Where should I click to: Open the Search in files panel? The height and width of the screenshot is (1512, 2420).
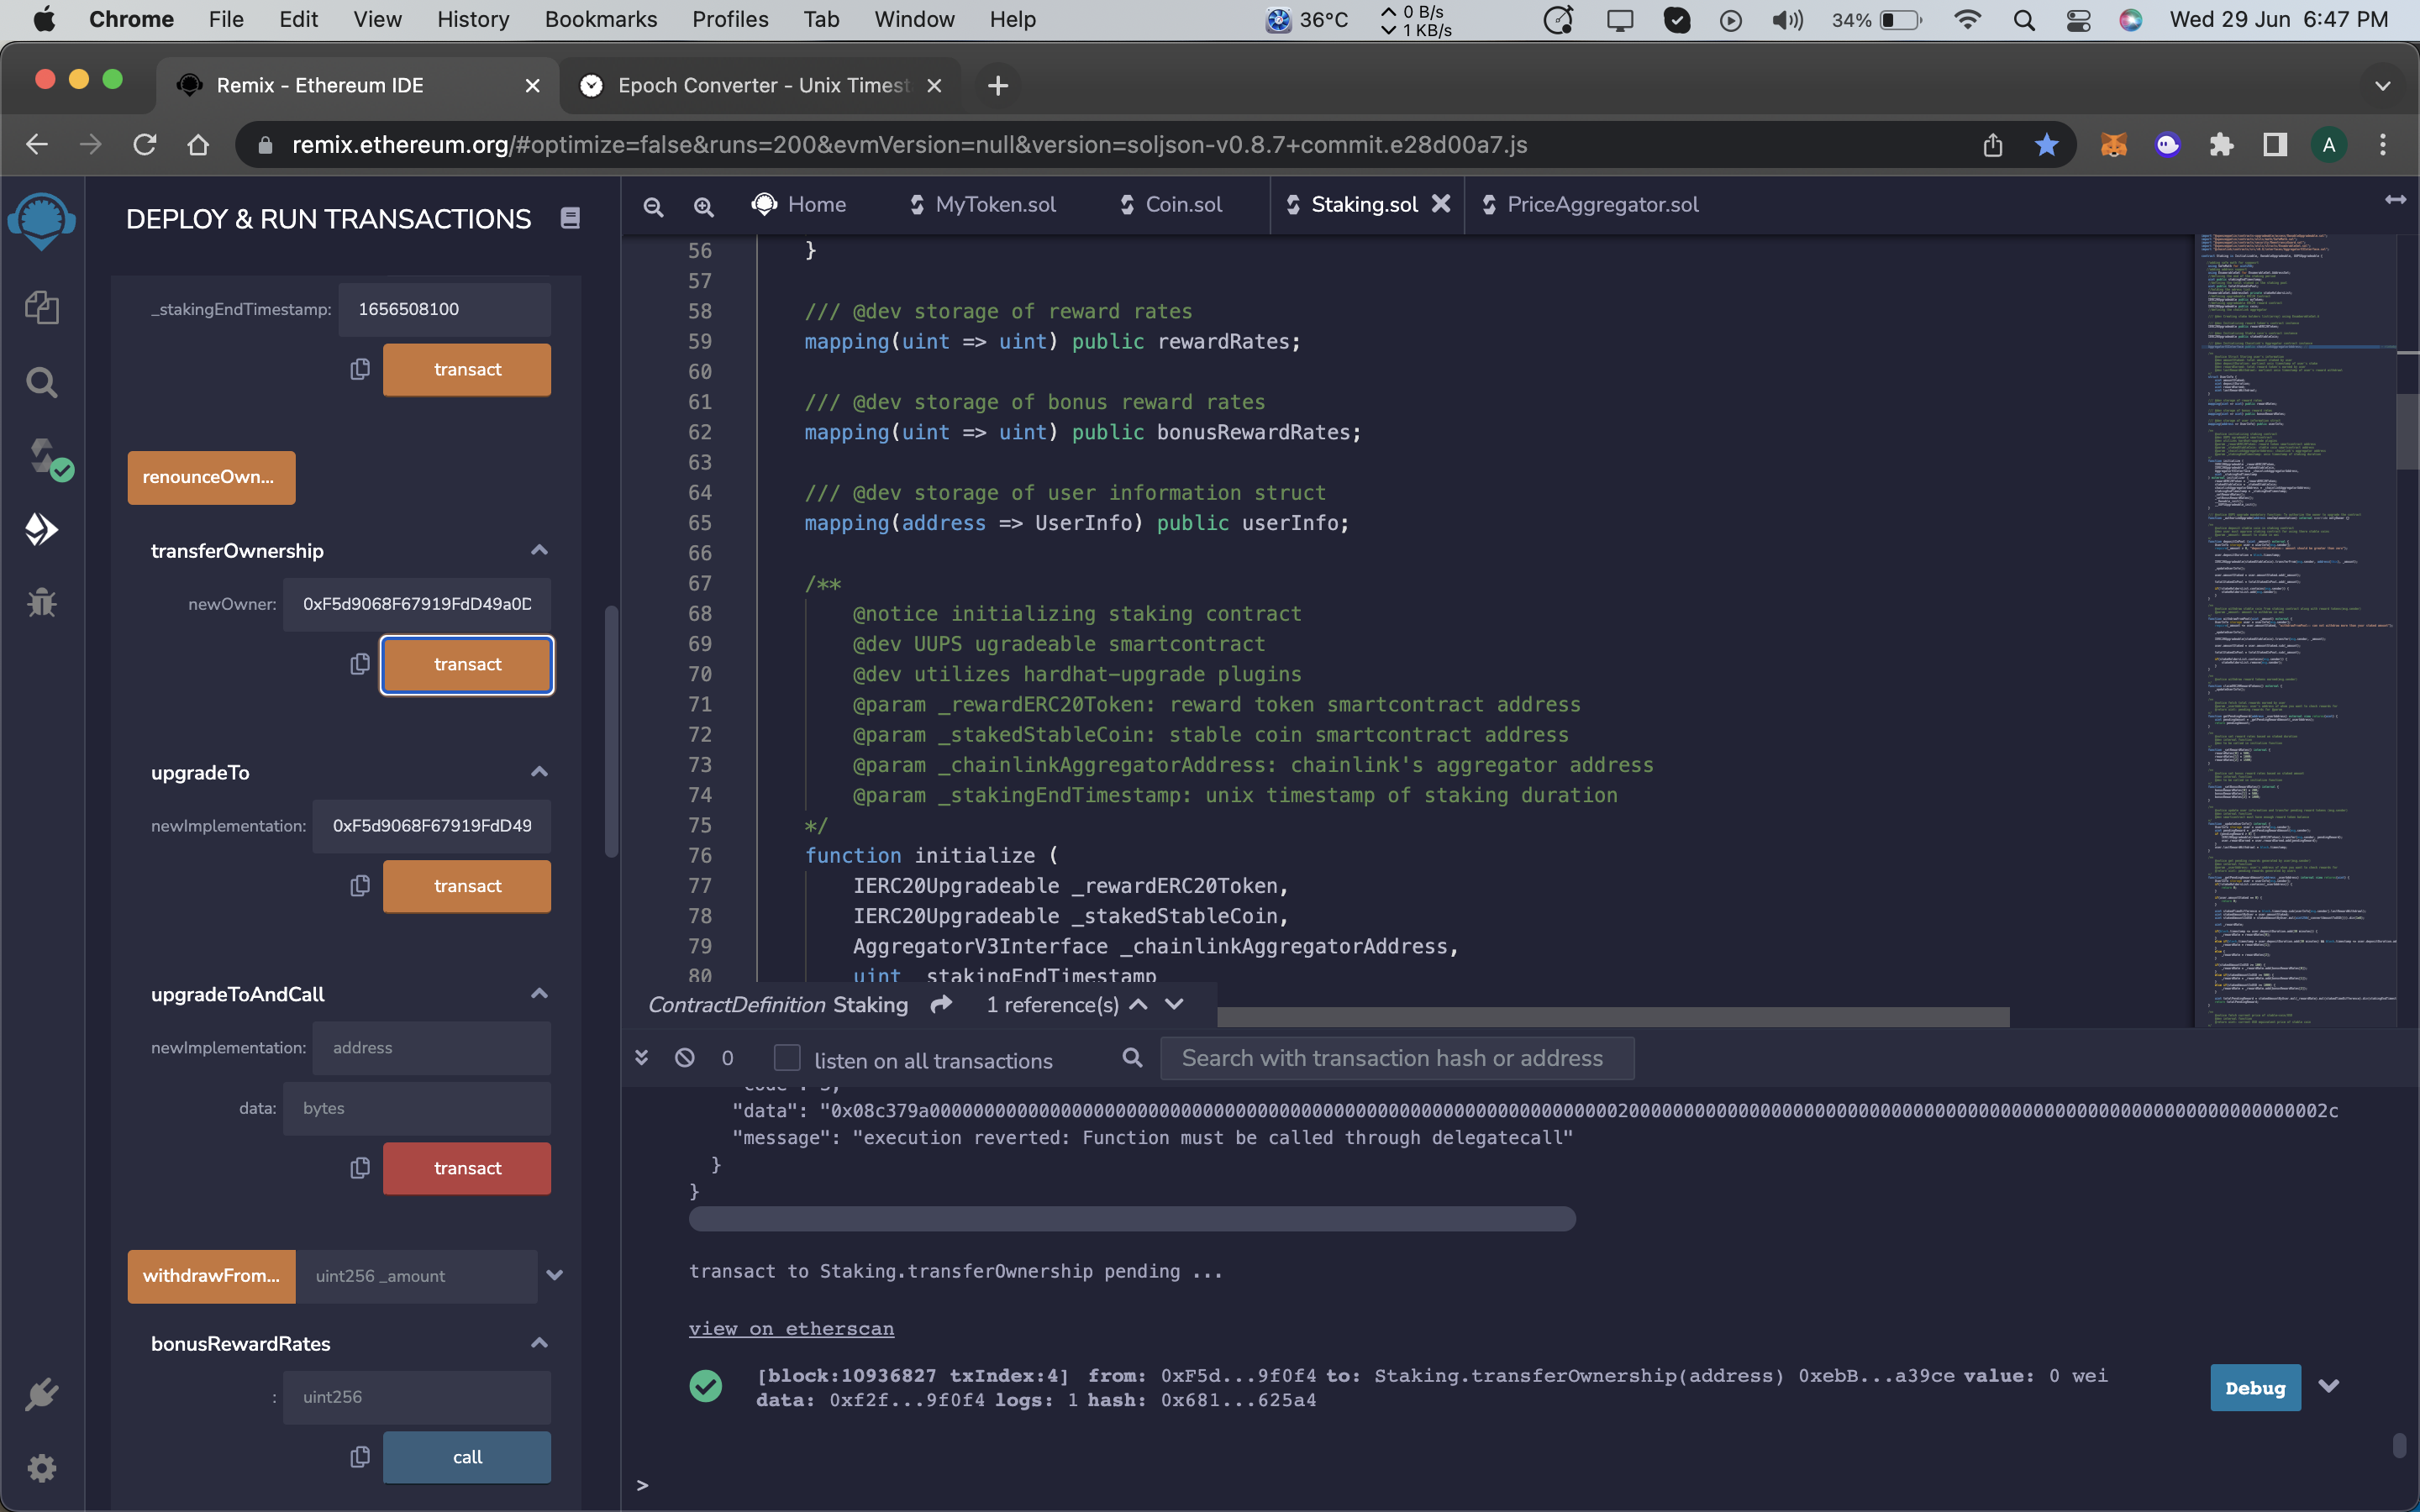point(41,381)
